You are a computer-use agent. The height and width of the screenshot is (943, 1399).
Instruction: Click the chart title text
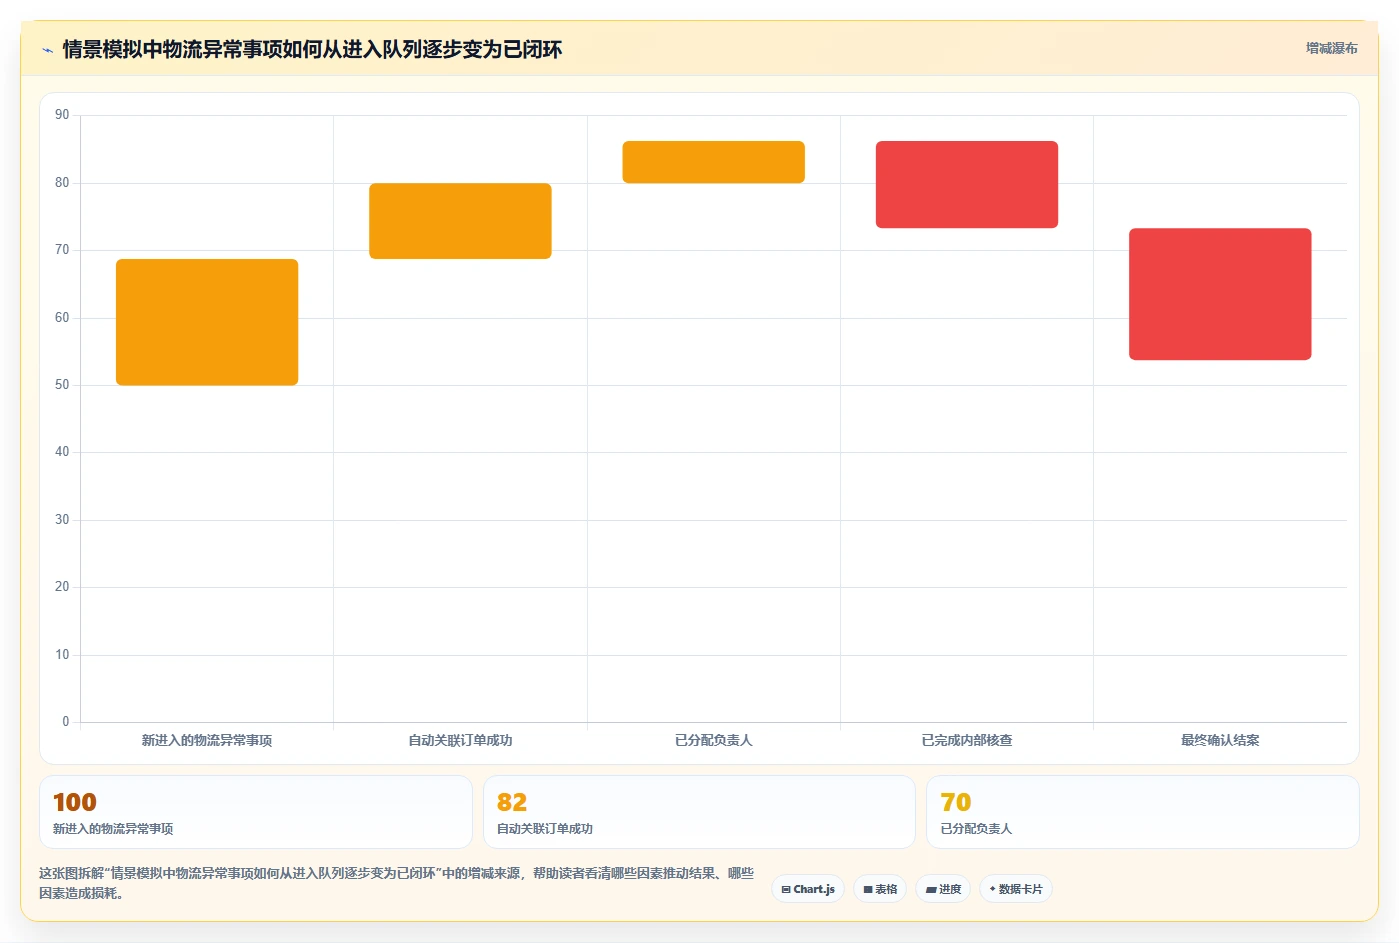(x=312, y=49)
